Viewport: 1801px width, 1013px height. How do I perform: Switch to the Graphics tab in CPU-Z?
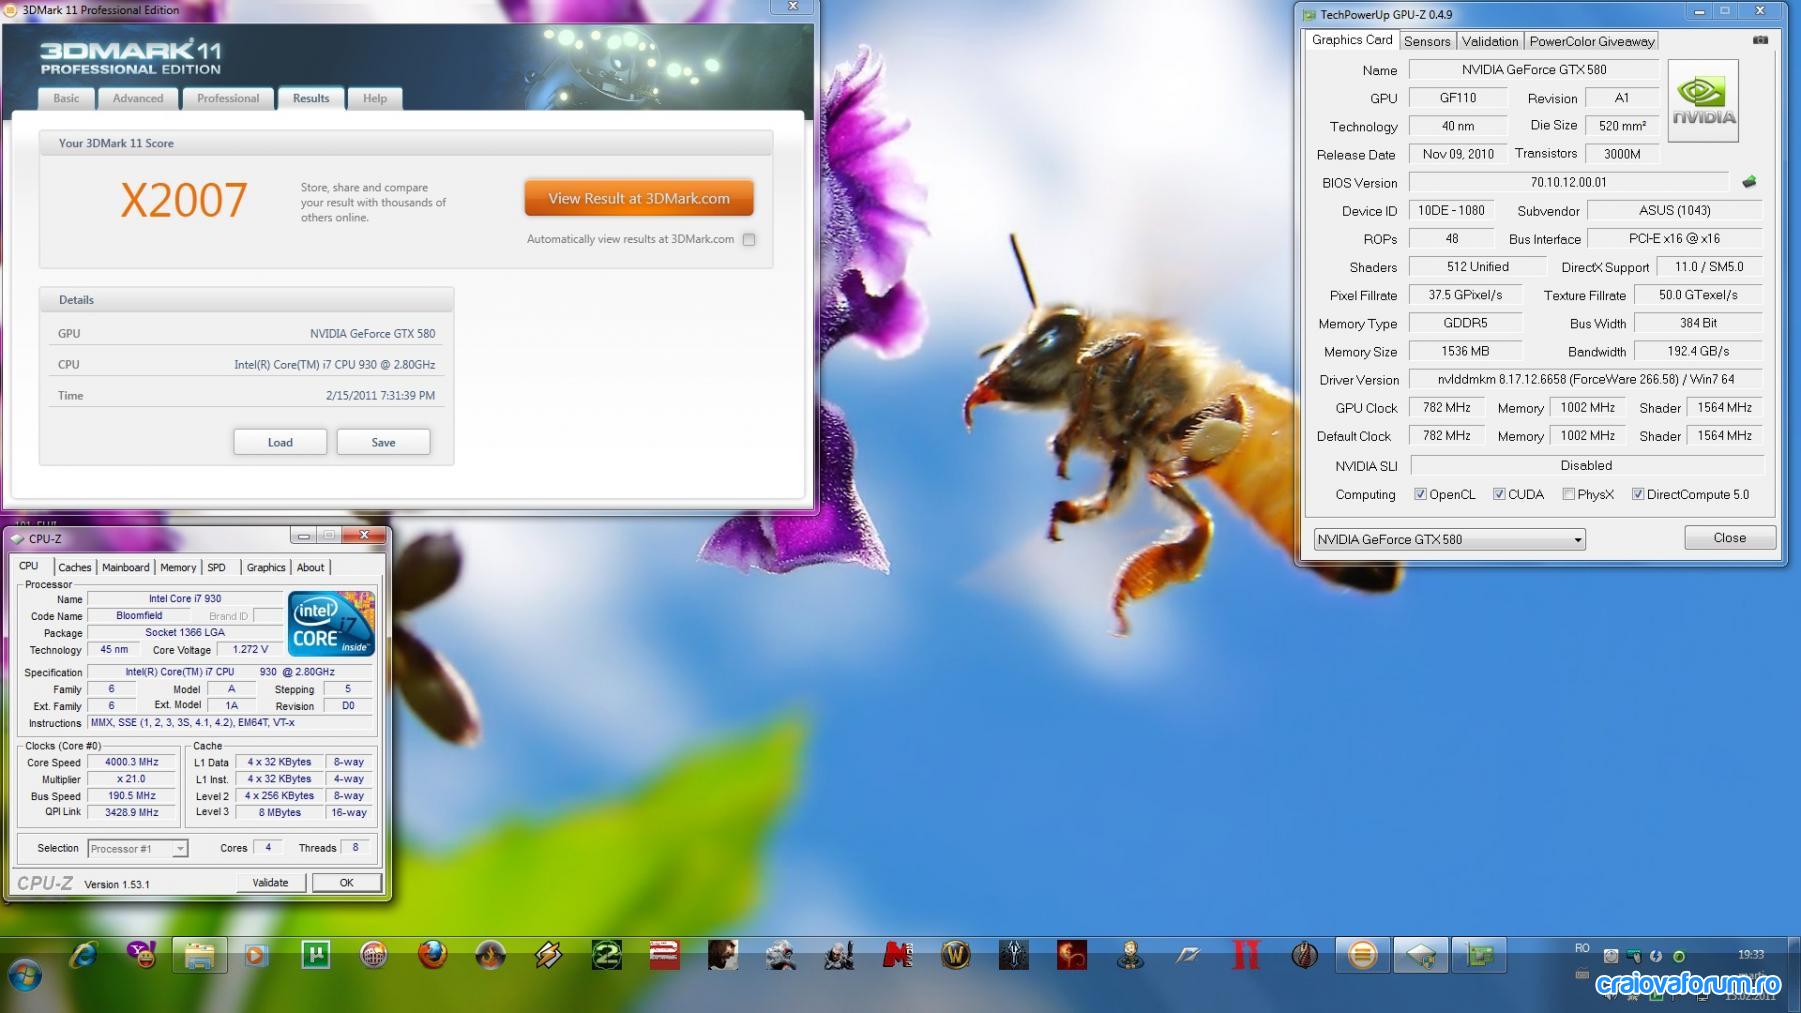266,567
